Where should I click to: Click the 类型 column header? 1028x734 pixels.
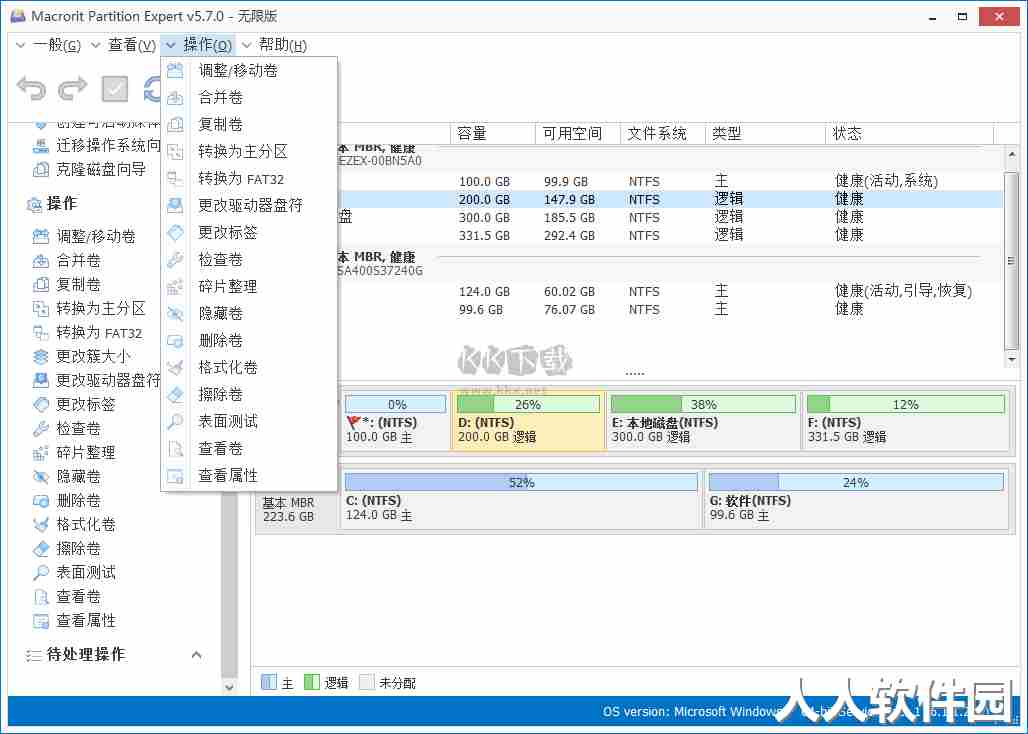coord(765,134)
